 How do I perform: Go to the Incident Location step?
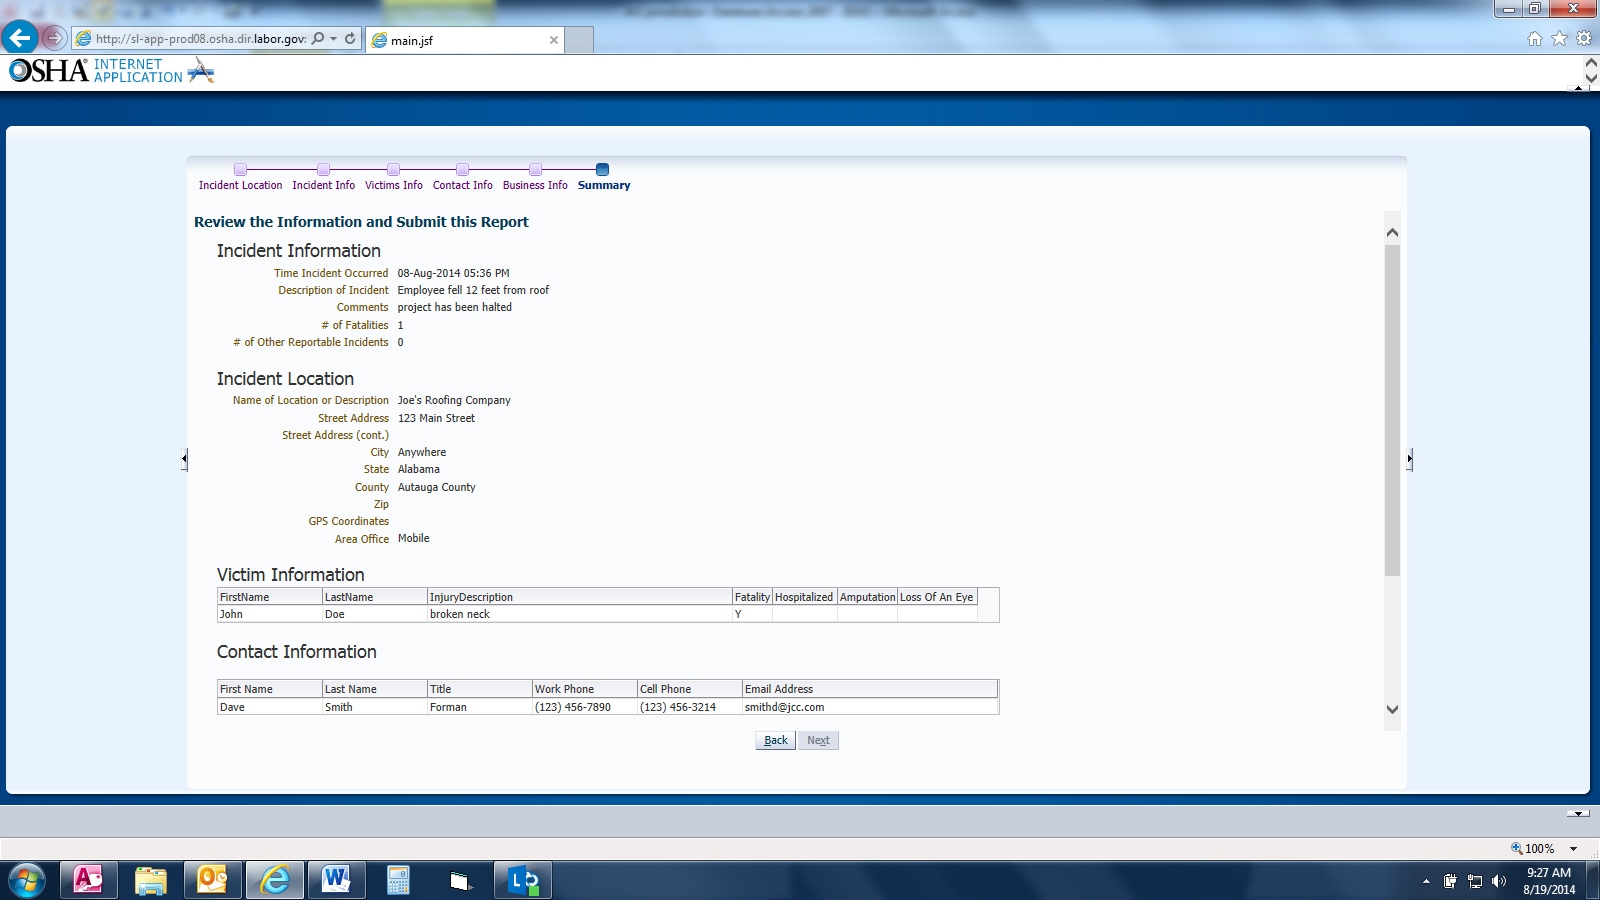[240, 185]
